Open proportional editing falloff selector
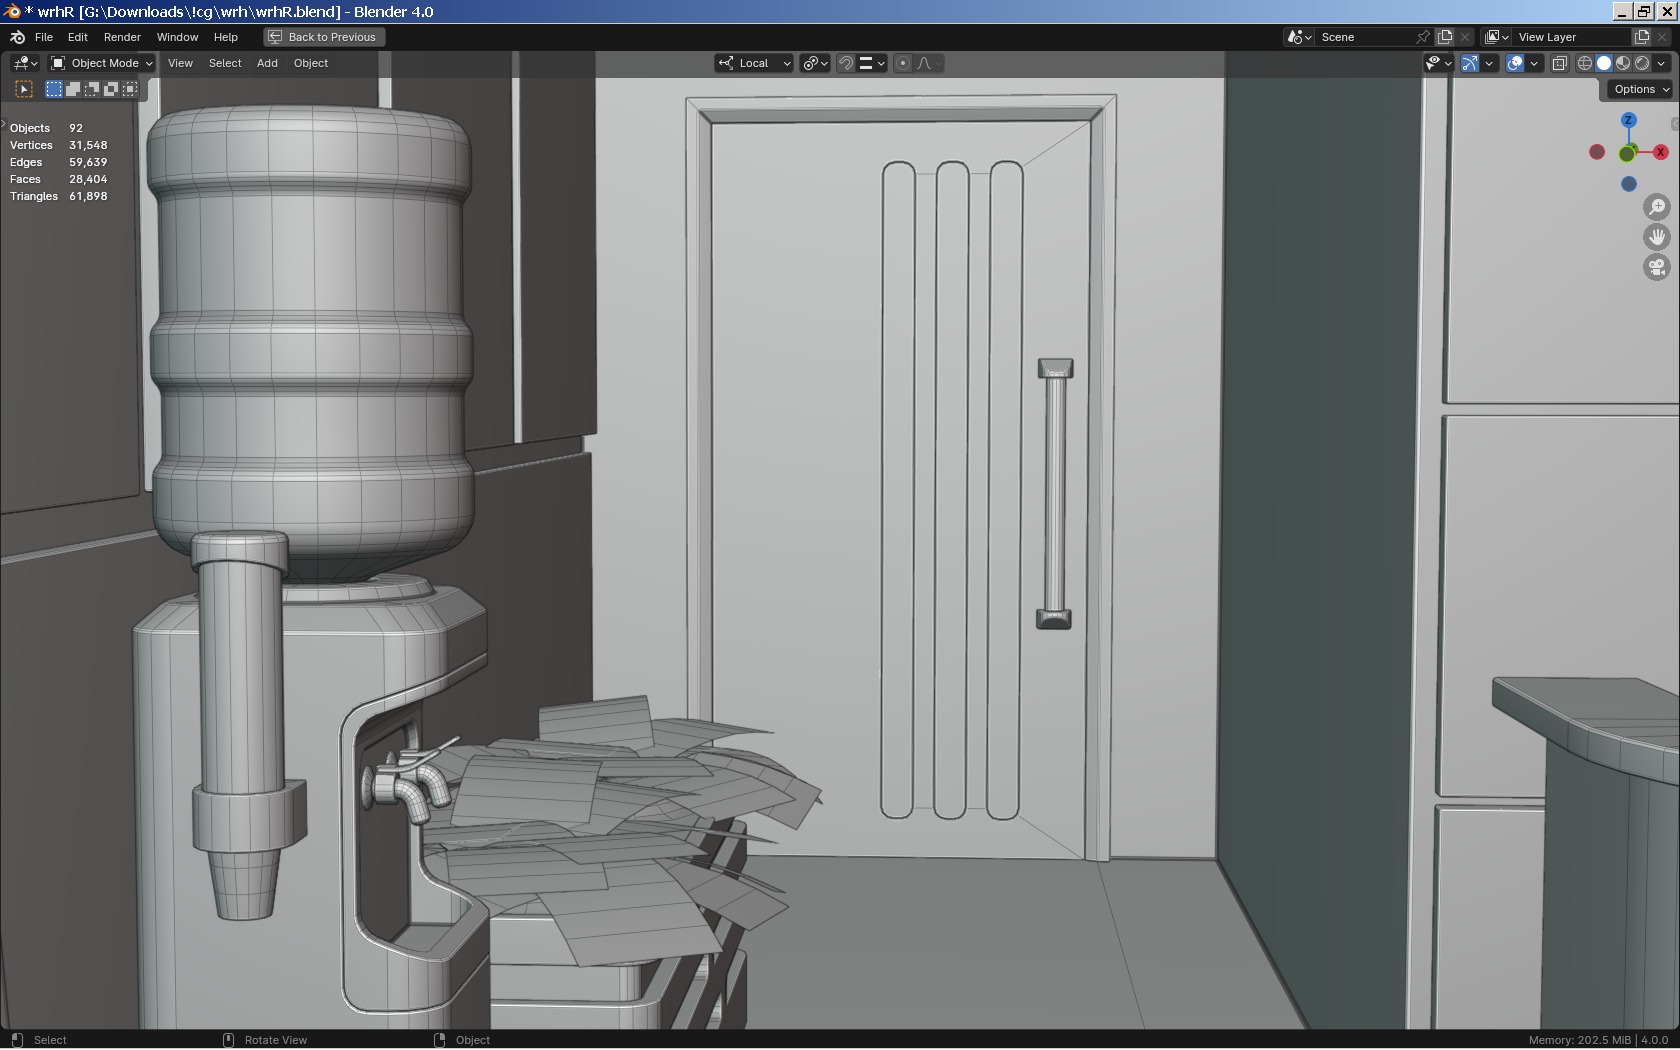 pos(929,63)
